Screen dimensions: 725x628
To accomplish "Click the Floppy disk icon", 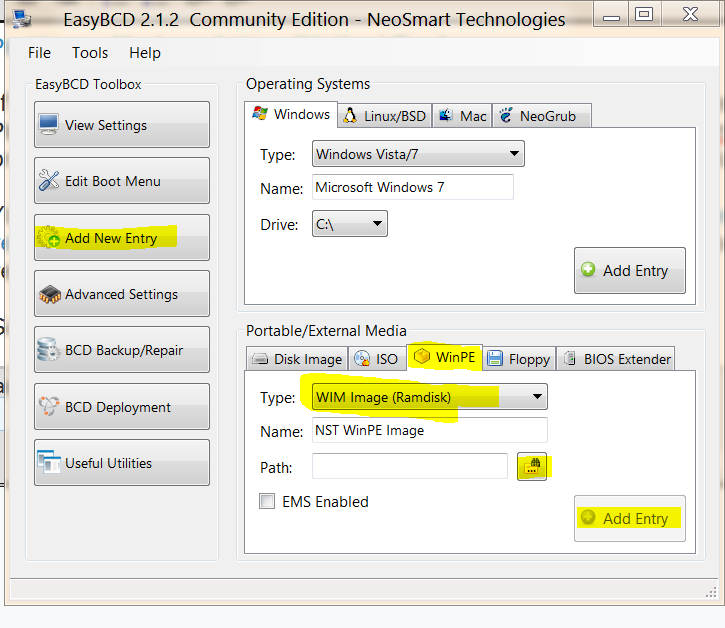I will point(495,358).
